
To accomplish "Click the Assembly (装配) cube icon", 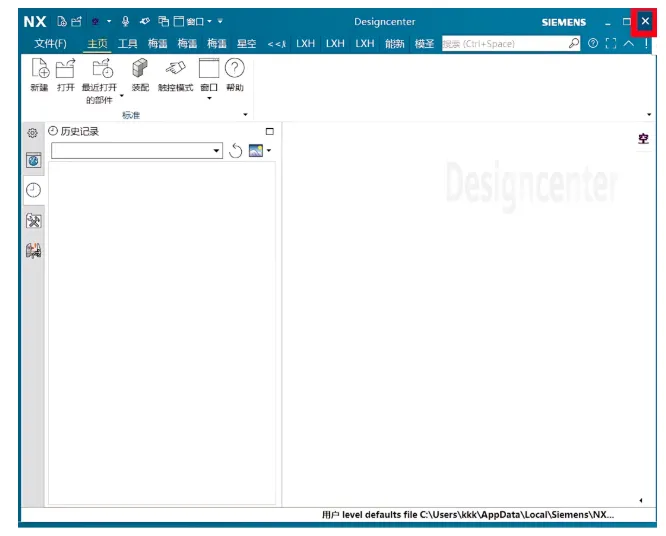I will [140, 68].
